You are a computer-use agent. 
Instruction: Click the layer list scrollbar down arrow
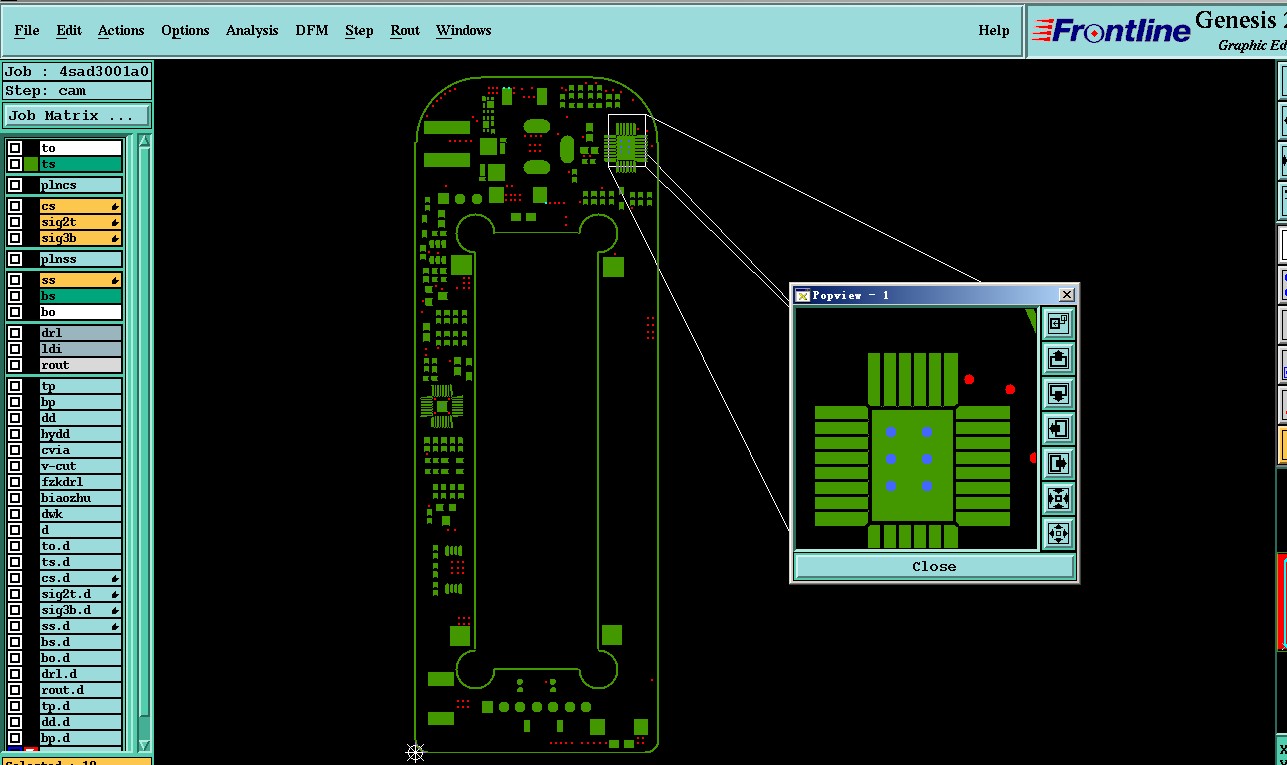(144, 744)
